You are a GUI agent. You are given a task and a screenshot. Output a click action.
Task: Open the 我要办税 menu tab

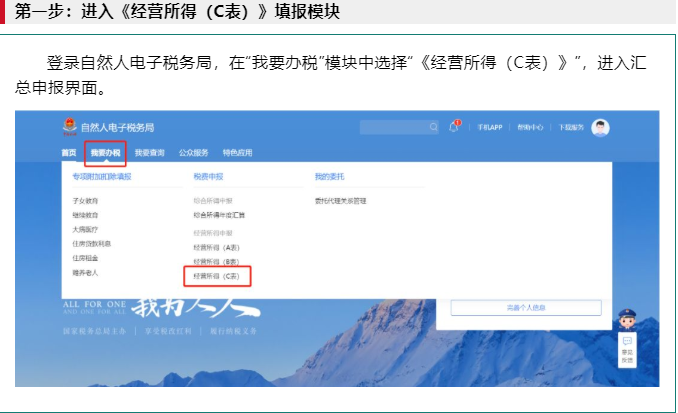tap(105, 153)
